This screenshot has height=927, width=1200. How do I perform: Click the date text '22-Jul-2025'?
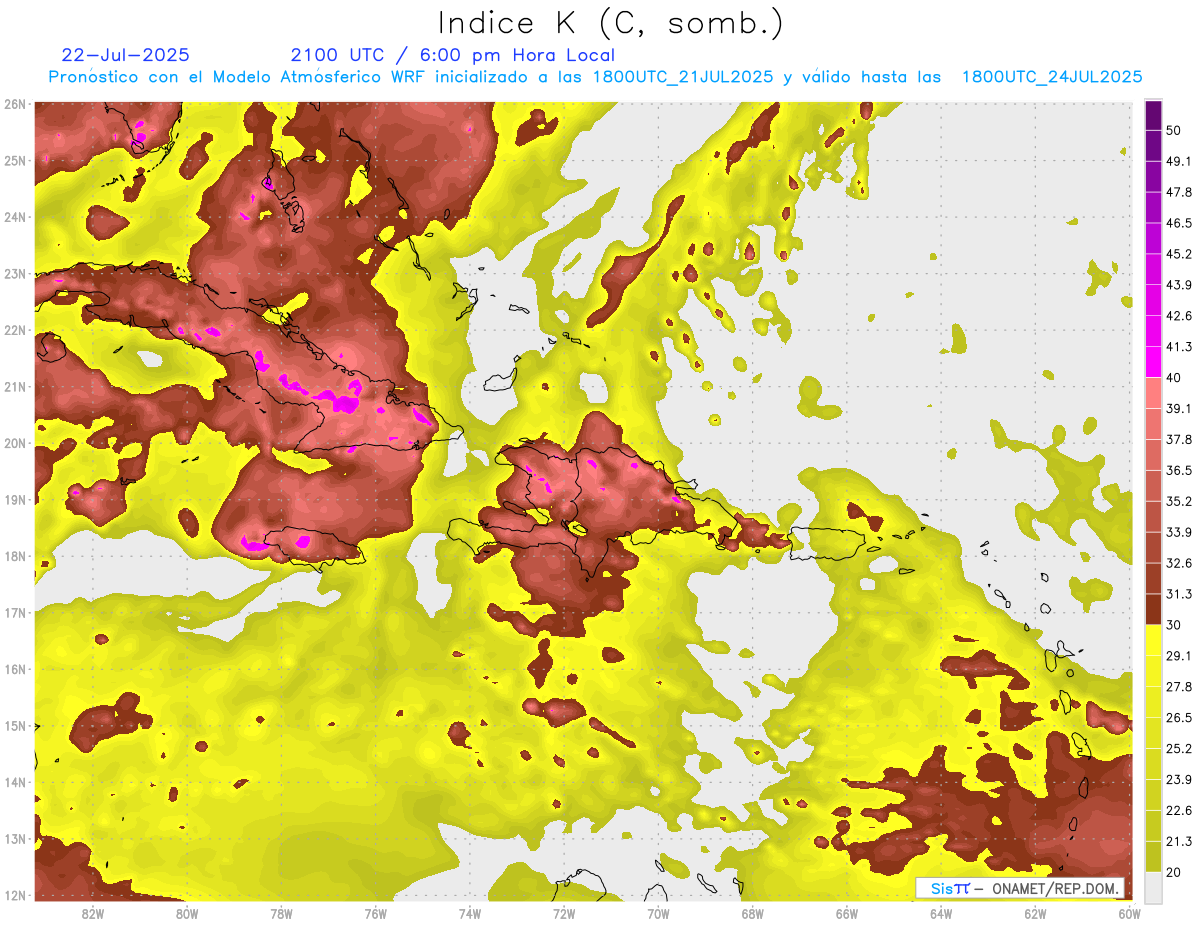pos(125,55)
